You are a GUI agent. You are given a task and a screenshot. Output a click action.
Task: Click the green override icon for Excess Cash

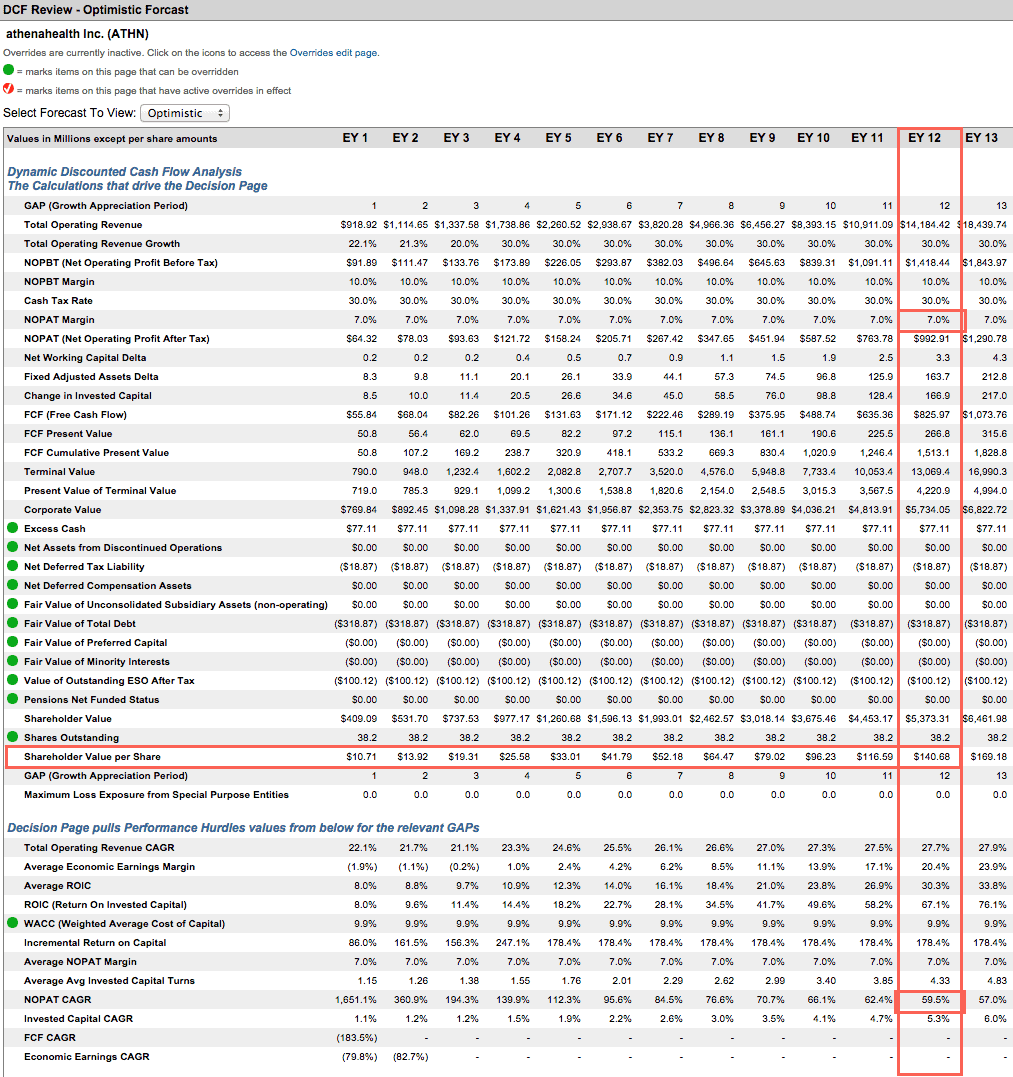tap(12, 528)
